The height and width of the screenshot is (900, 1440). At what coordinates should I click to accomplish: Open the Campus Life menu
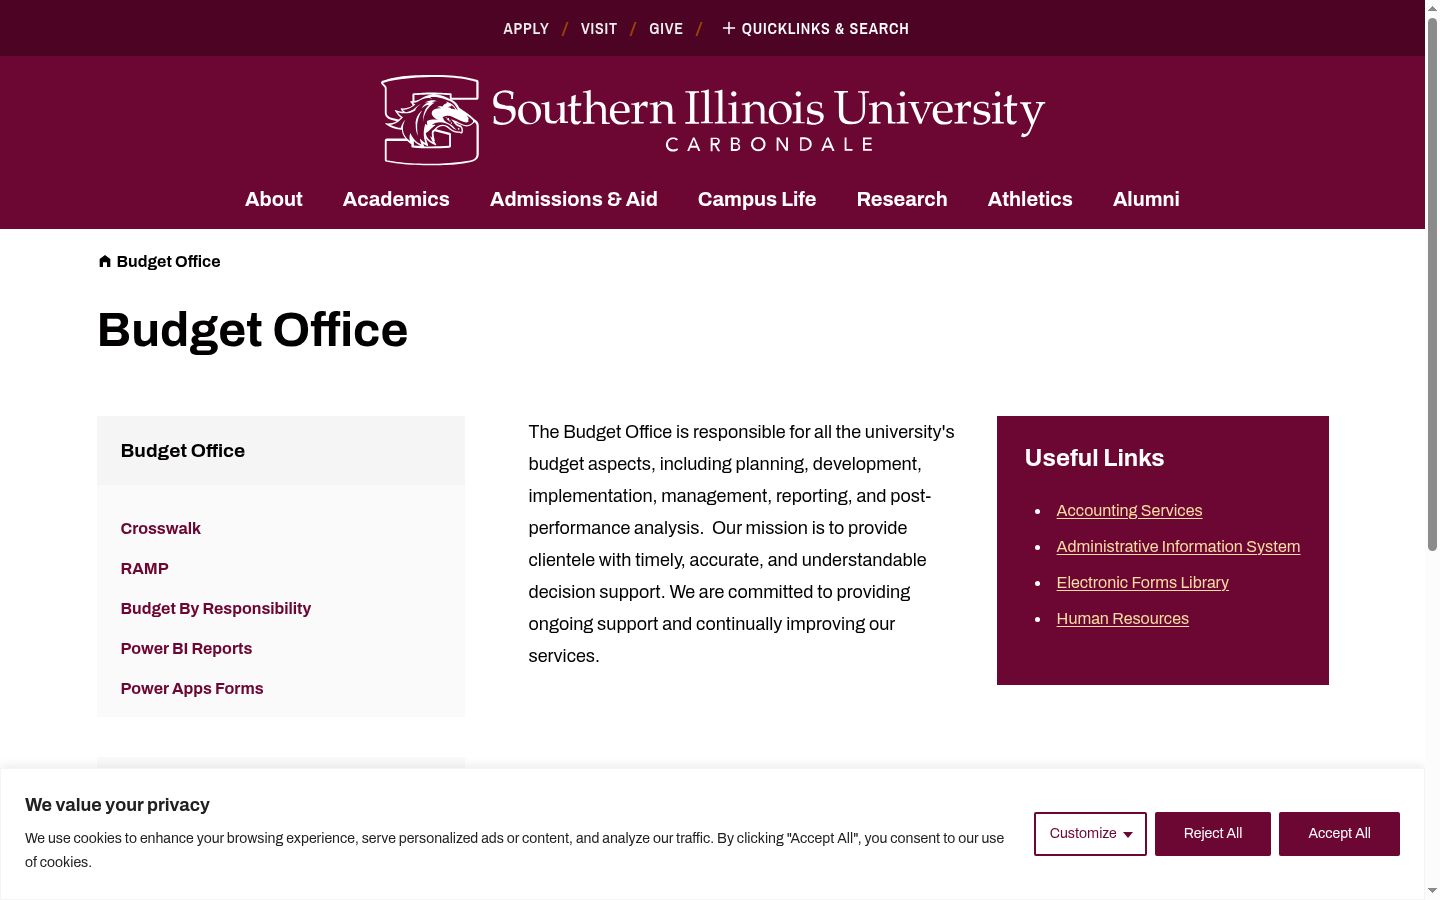(x=757, y=199)
